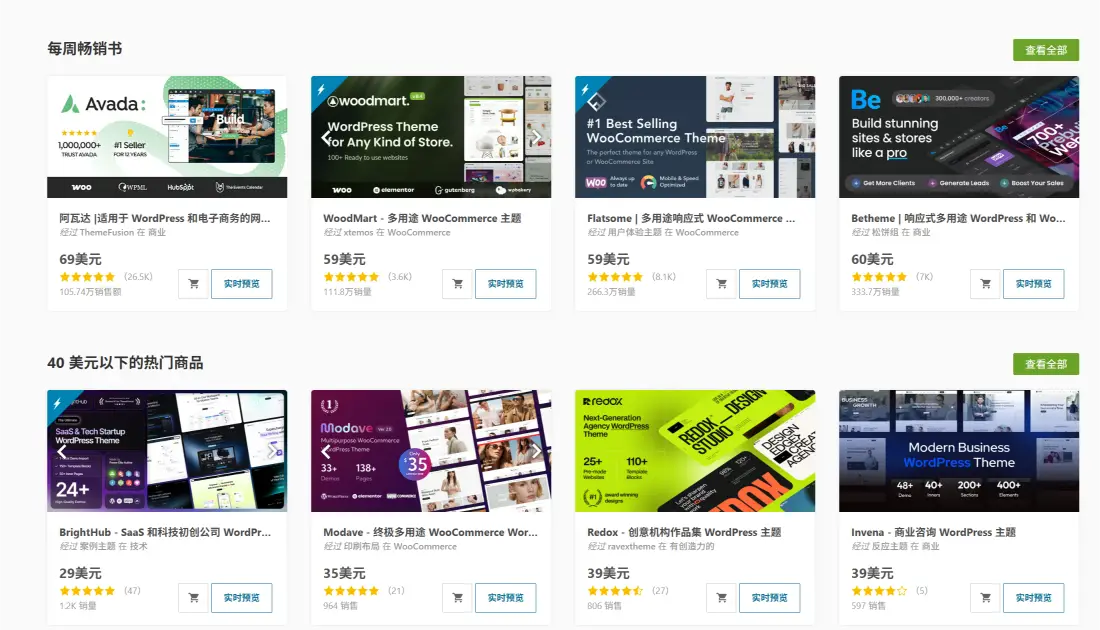1100x630 pixels.
Task: Open 实时预览 for Flatsome theme
Action: point(769,284)
